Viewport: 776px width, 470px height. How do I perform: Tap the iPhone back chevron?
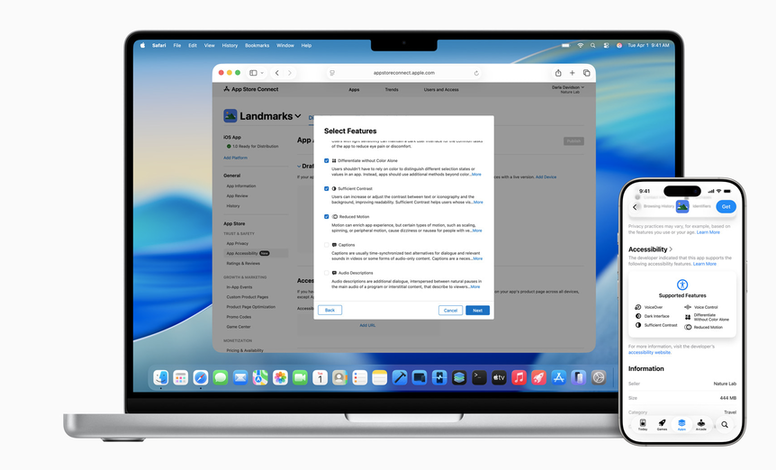coord(635,207)
